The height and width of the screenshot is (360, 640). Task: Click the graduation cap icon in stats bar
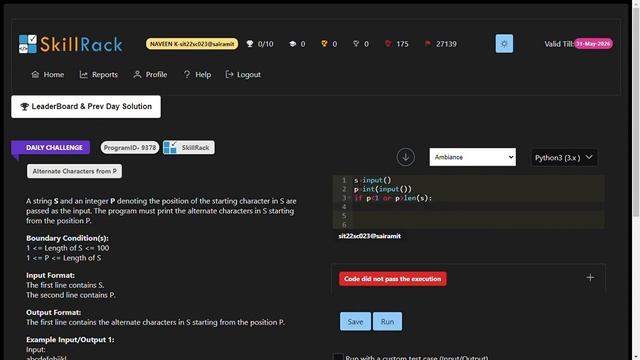tap(292, 44)
